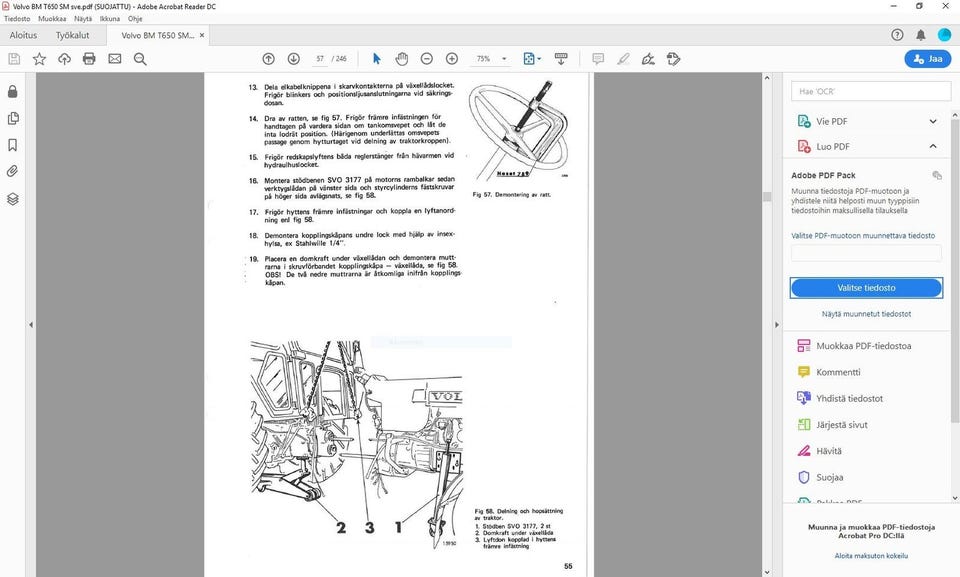Open the layers panel in left sidebar

(x=13, y=198)
